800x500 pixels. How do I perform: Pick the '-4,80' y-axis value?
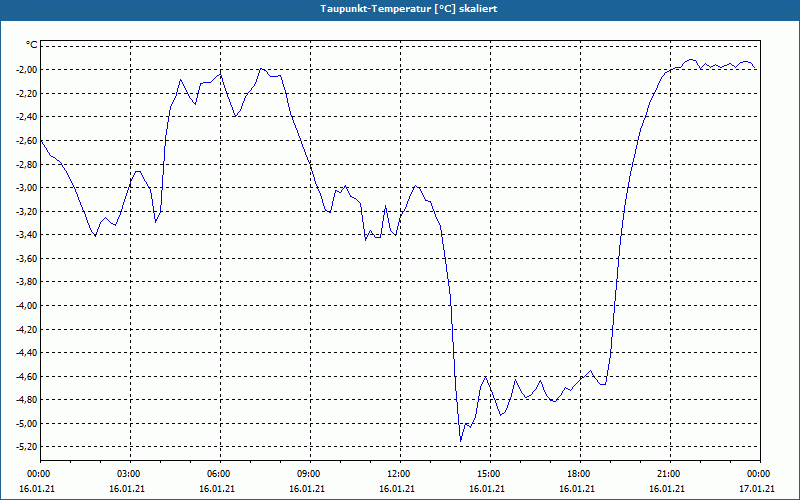pos(27,400)
